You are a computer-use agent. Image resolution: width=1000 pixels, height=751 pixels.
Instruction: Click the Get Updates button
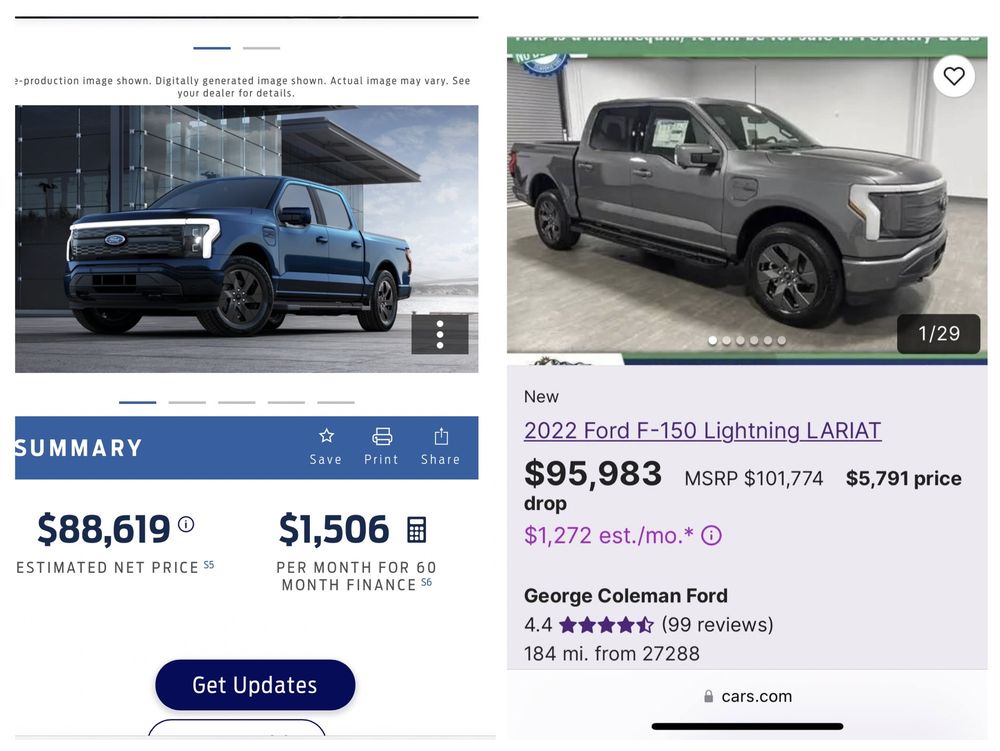[x=255, y=685]
